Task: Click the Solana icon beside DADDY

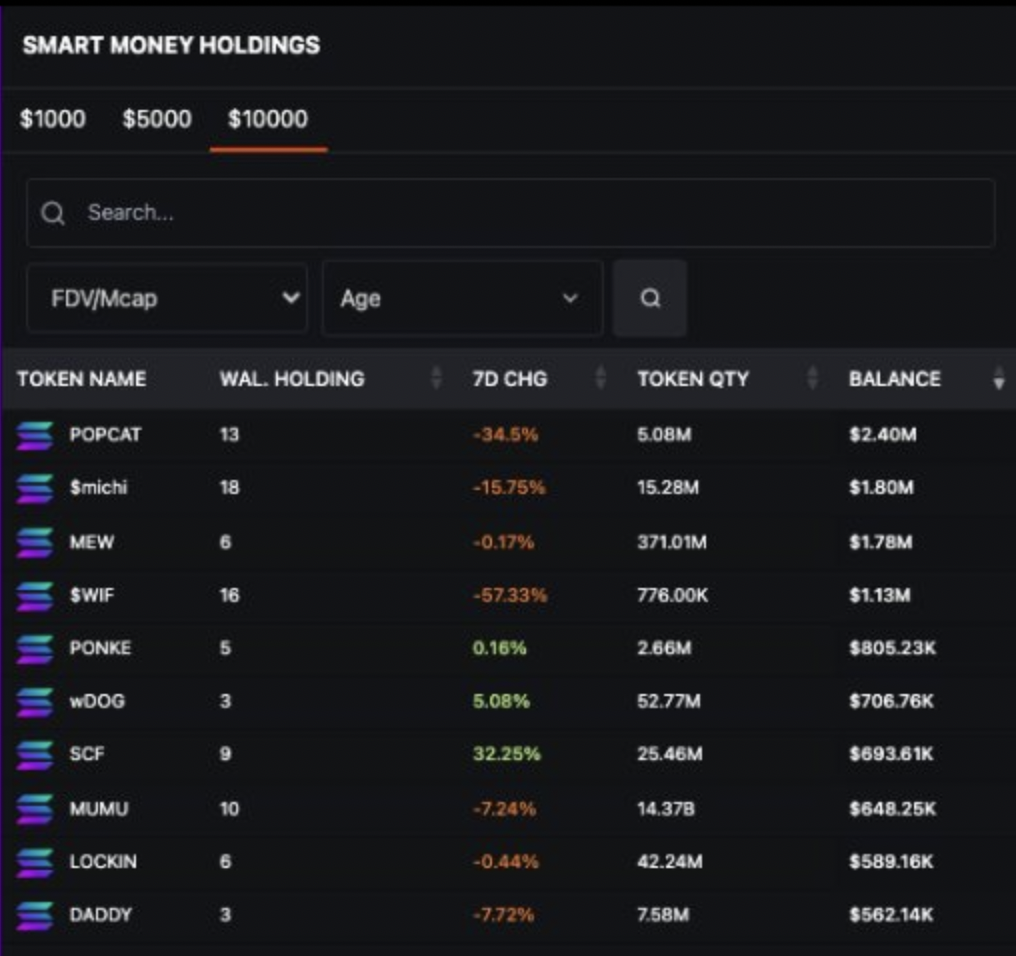Action: click(x=35, y=914)
